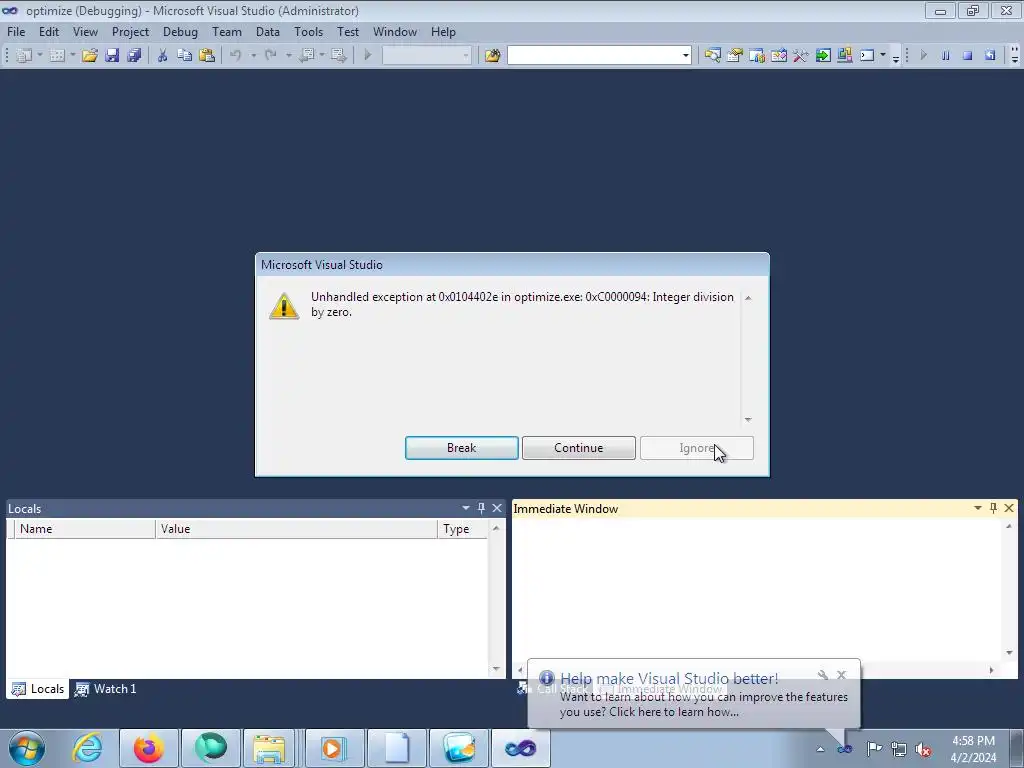Open the Tools menu
The height and width of the screenshot is (768, 1024).
pos(308,31)
